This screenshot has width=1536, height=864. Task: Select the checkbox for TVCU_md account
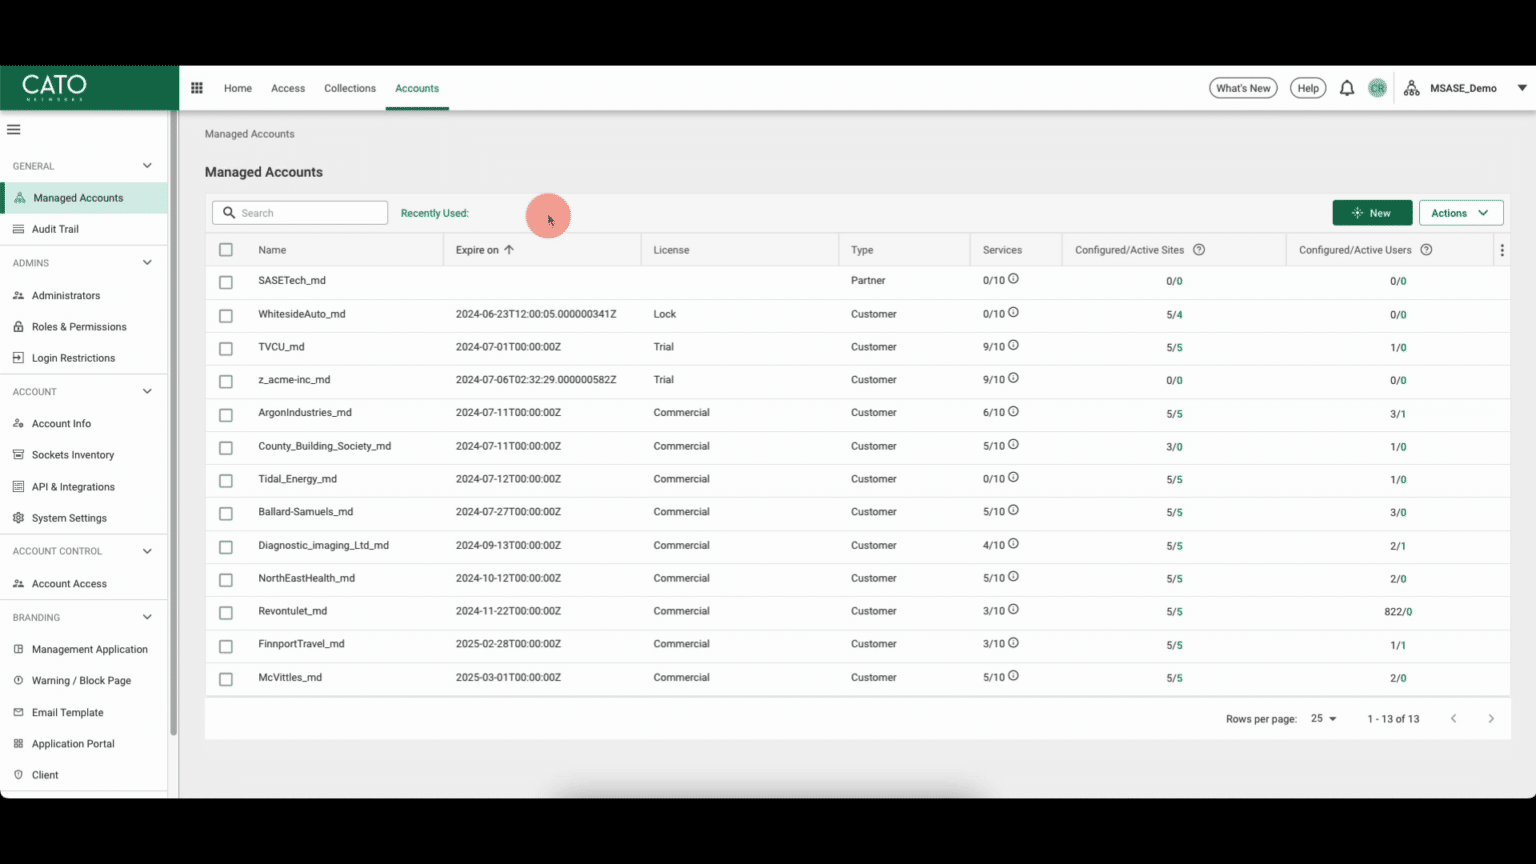tap(225, 349)
